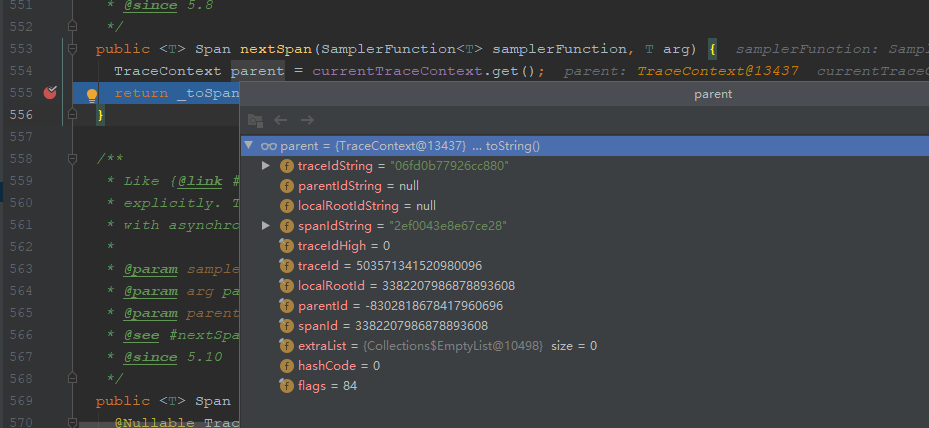
Task: Select the parentIdString = null row
Action: pos(585,186)
